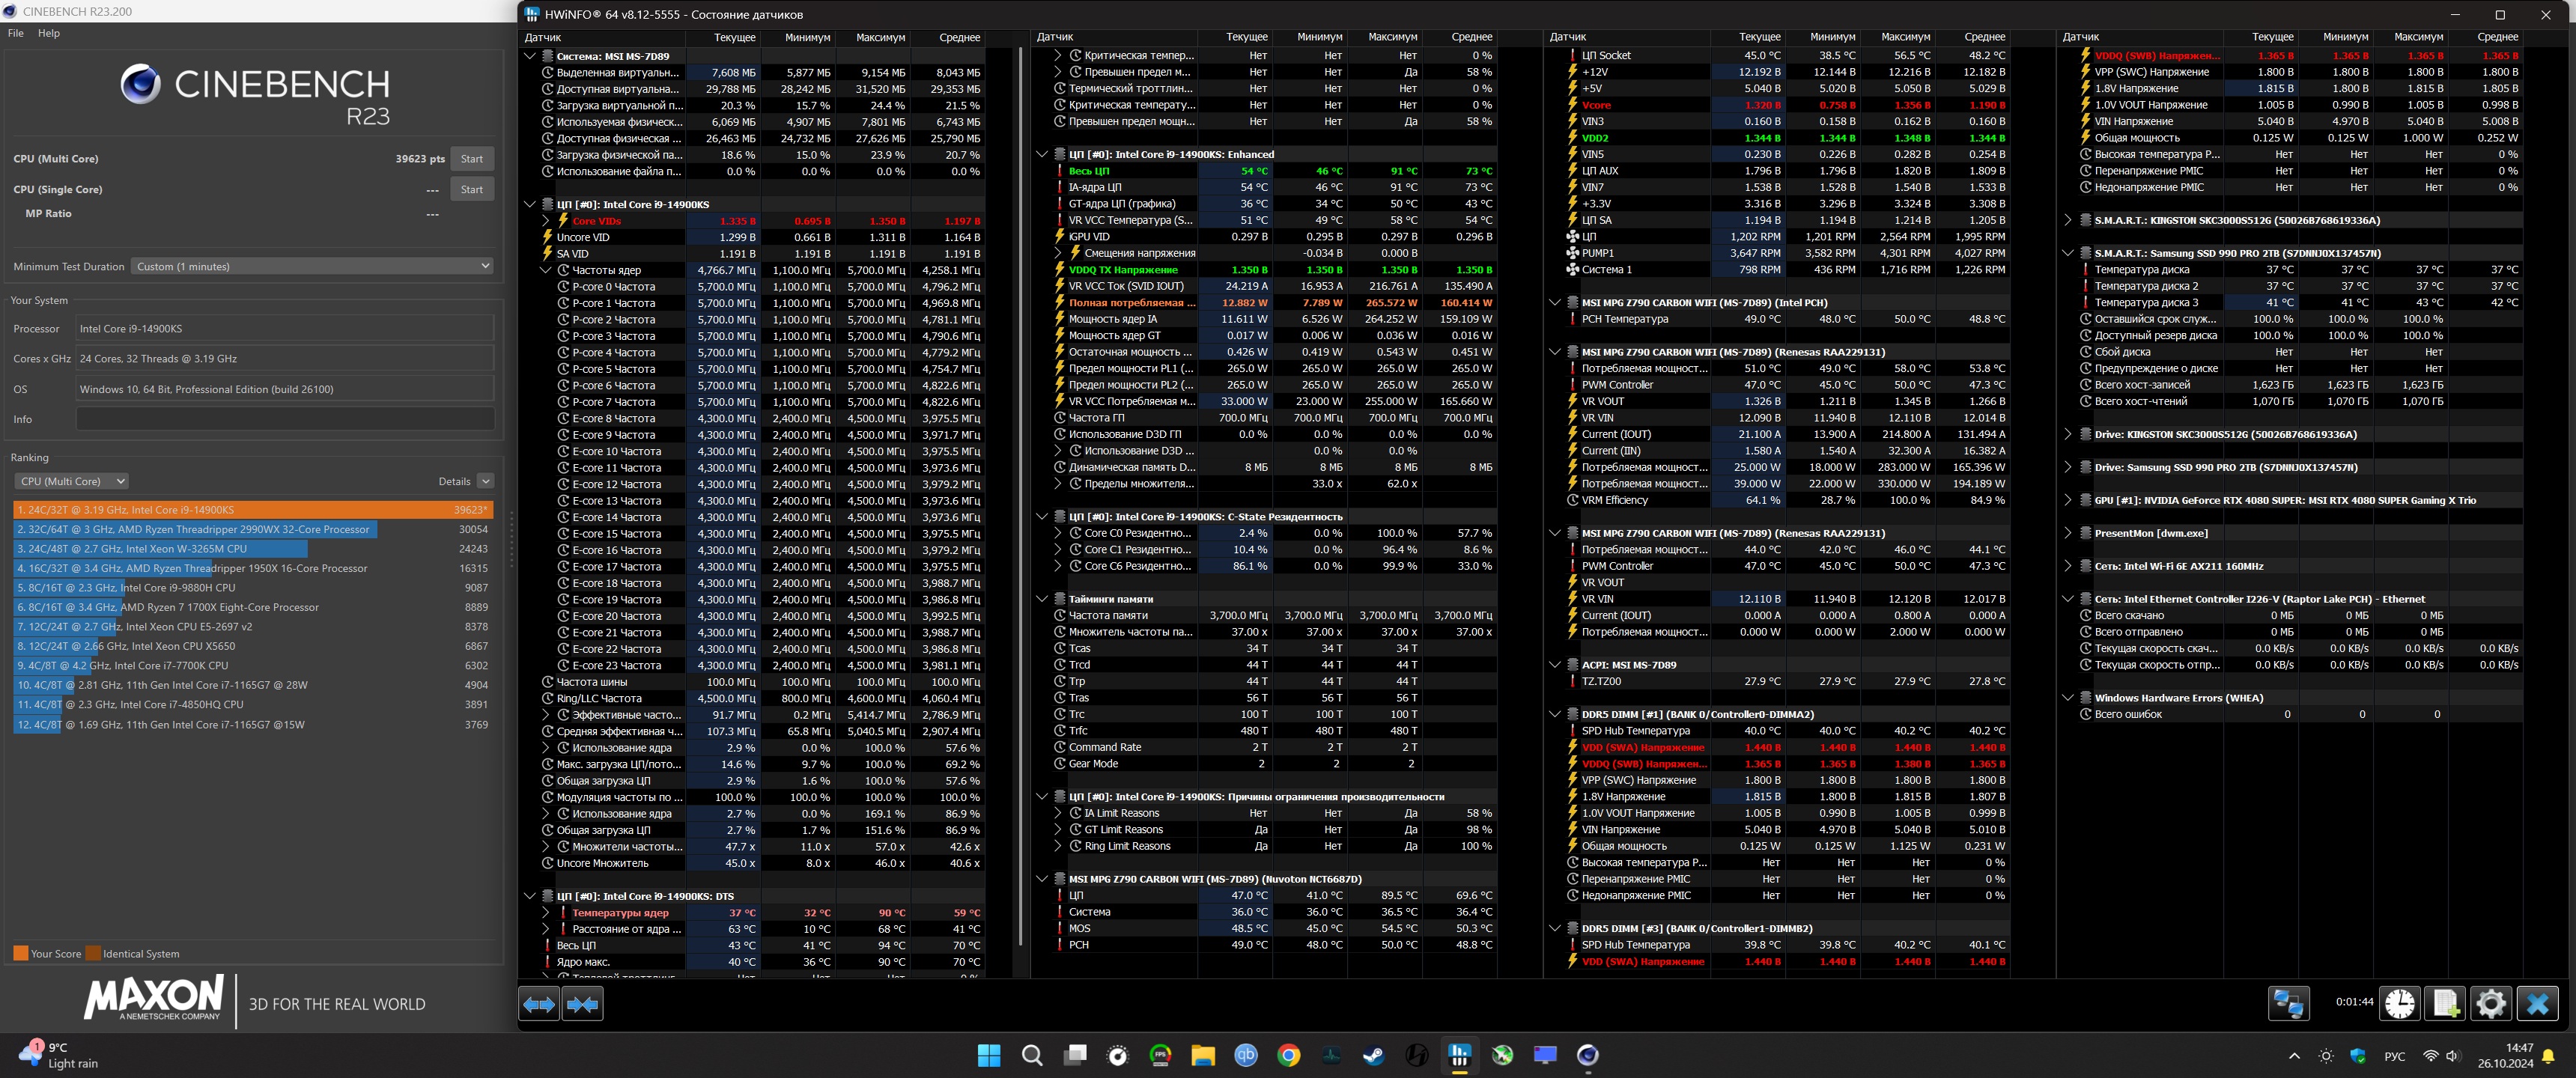Start the CPU Multi Core benchmark
The height and width of the screenshot is (1078, 2576).
[472, 159]
